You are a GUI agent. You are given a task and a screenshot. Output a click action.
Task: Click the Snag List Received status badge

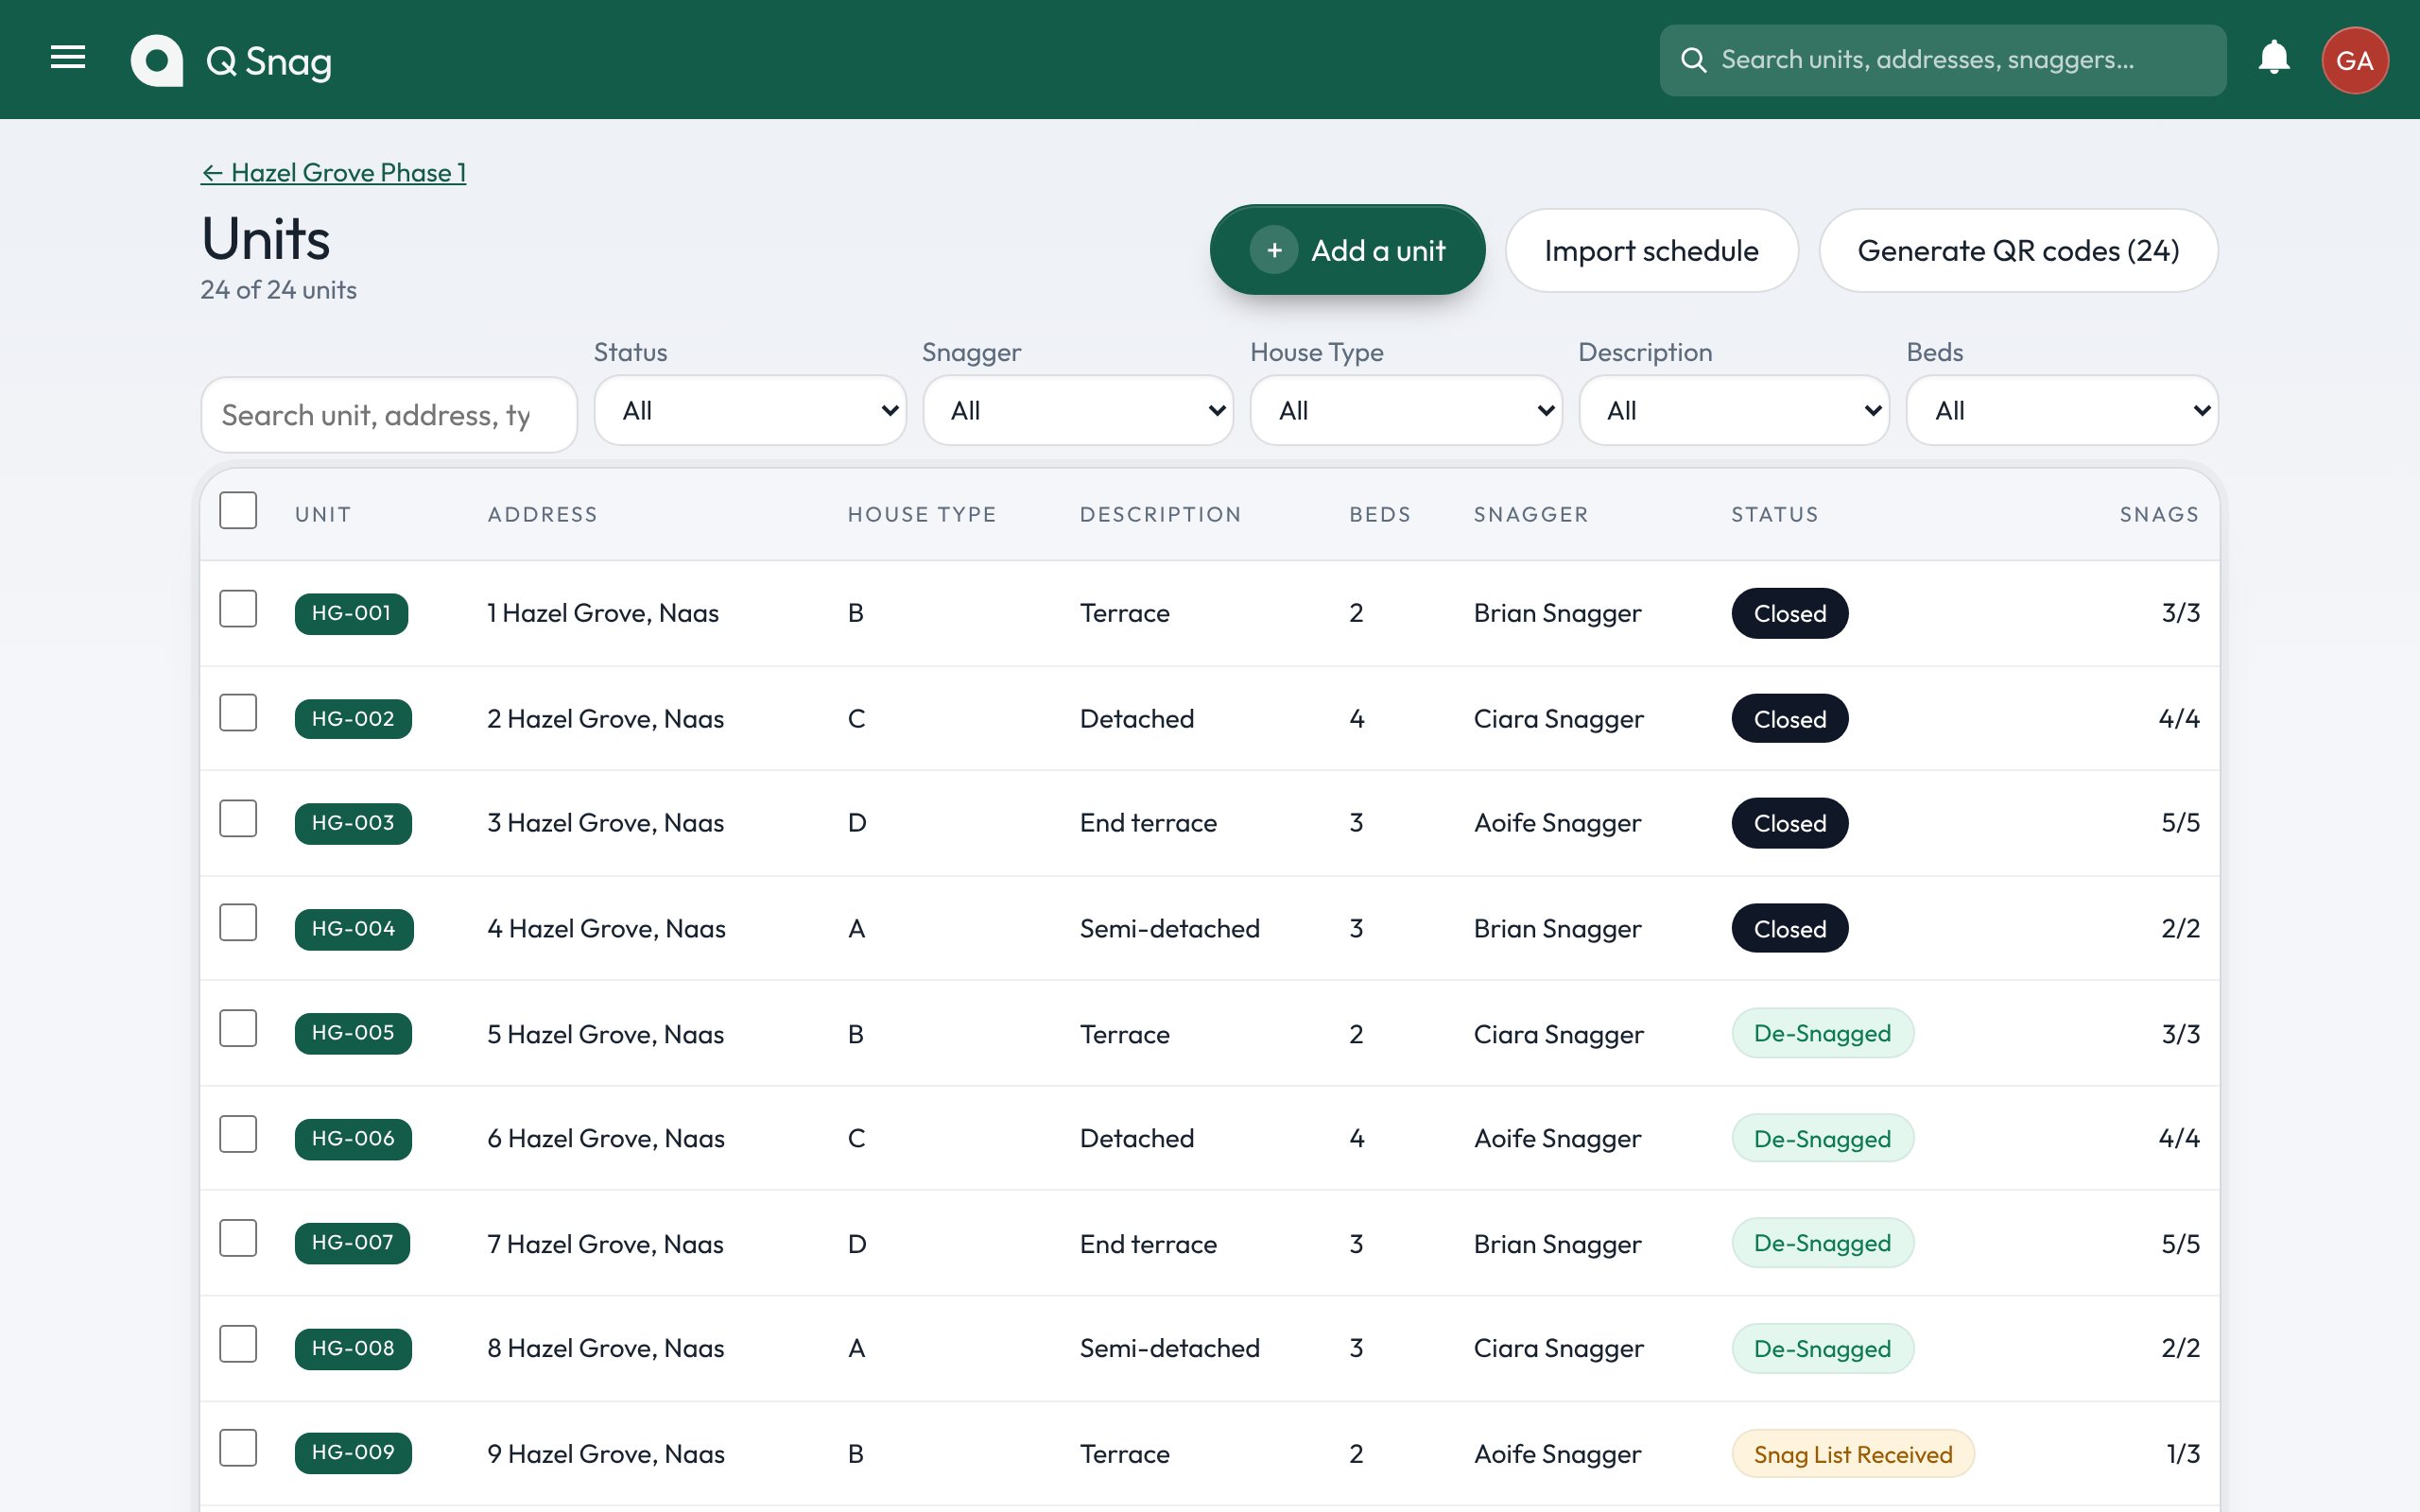tap(1852, 1454)
